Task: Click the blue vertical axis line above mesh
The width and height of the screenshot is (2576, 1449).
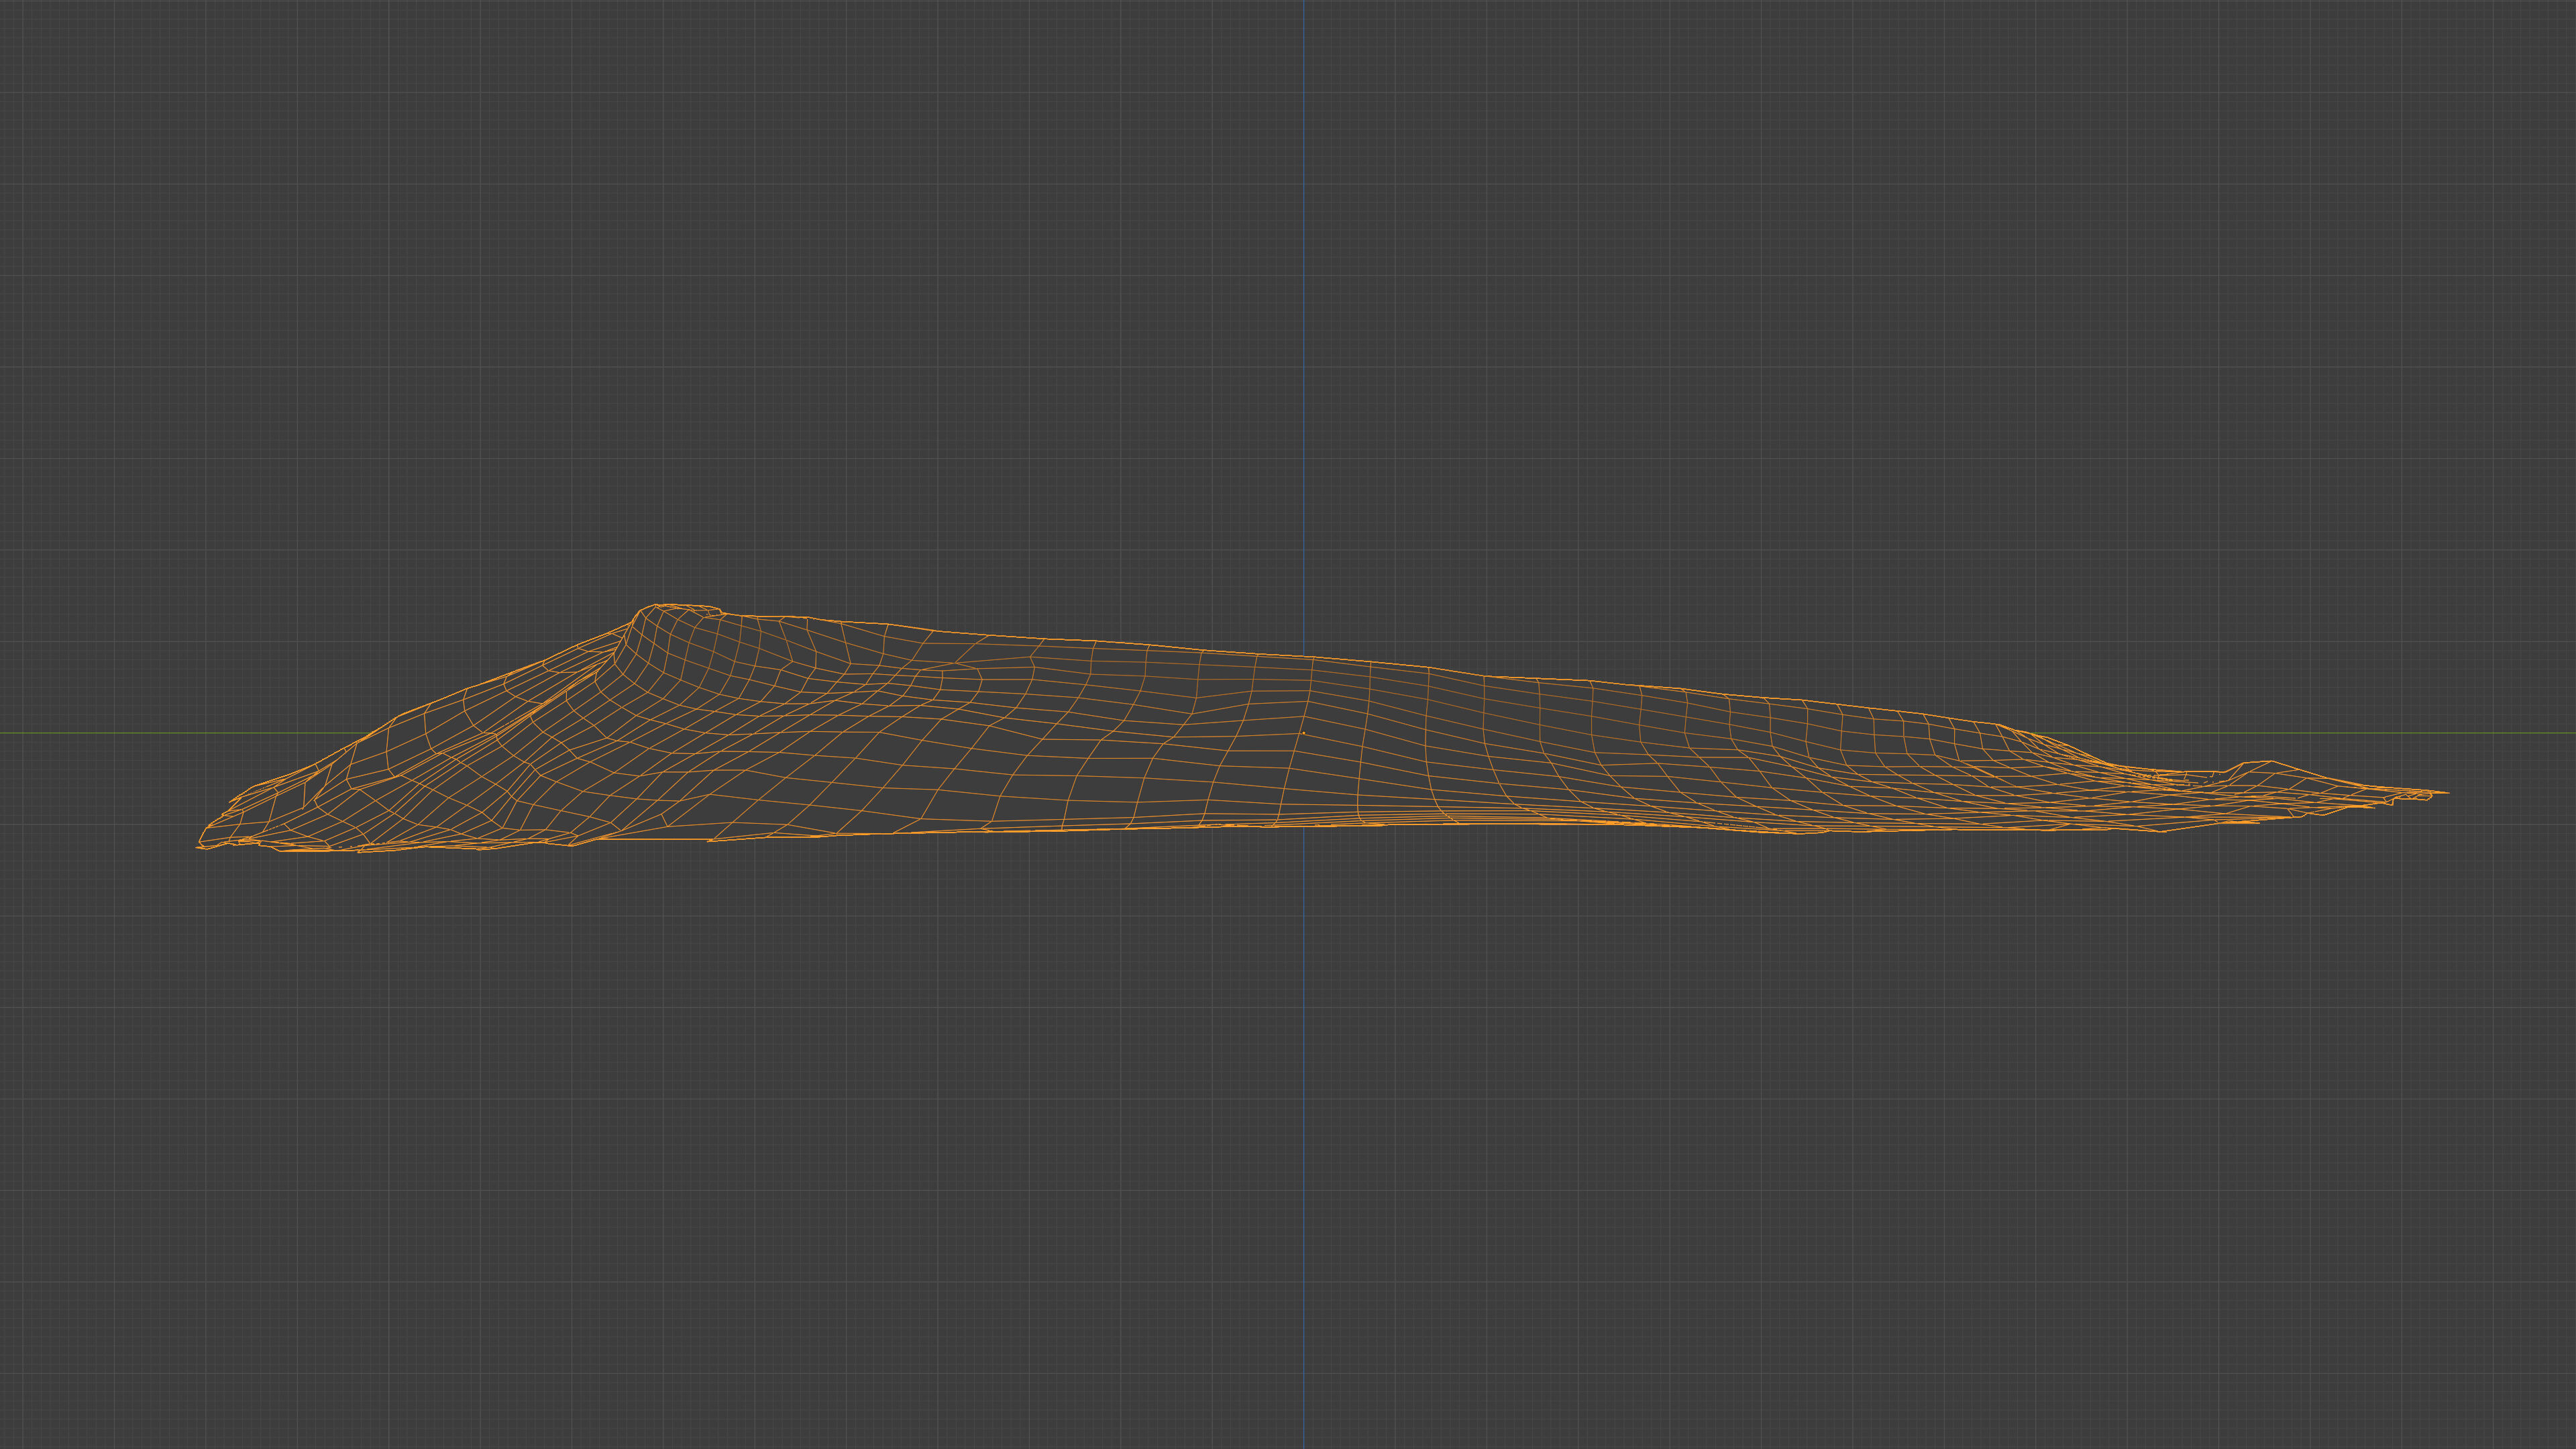Action: tap(1303, 300)
